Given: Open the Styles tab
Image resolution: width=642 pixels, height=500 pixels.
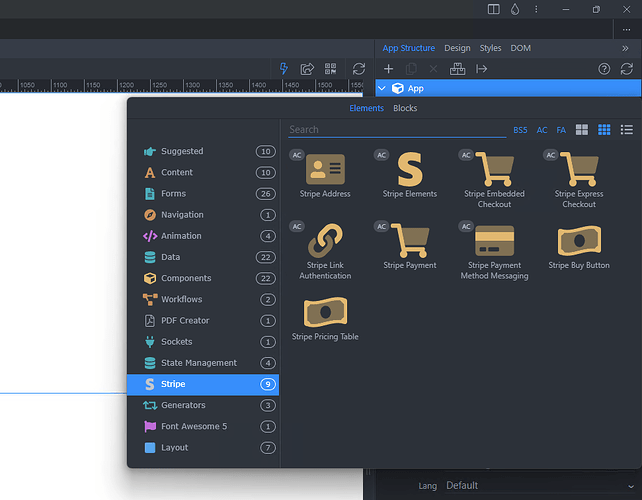Looking at the screenshot, I should click(x=490, y=48).
